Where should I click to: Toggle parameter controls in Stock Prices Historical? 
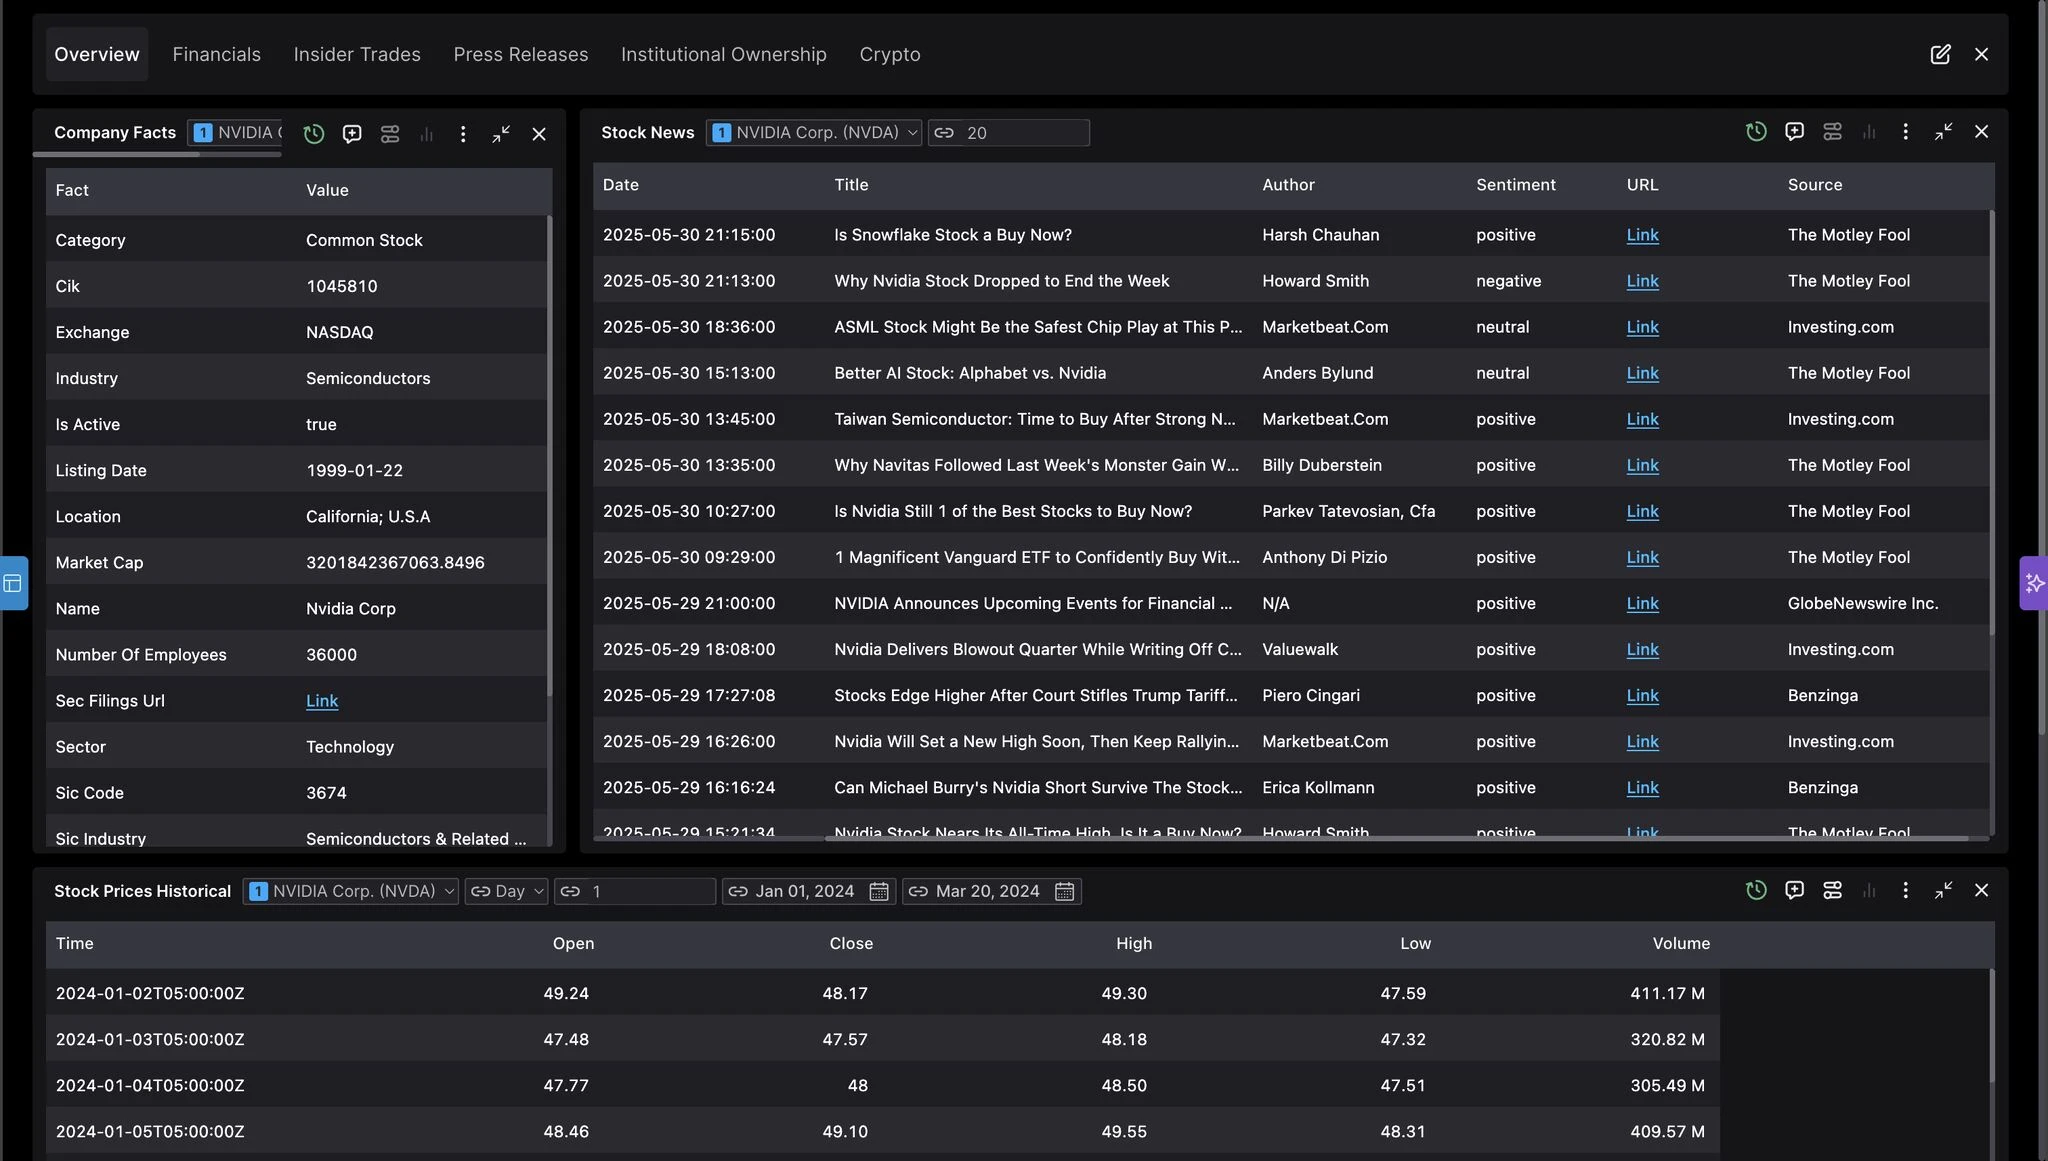(1832, 890)
